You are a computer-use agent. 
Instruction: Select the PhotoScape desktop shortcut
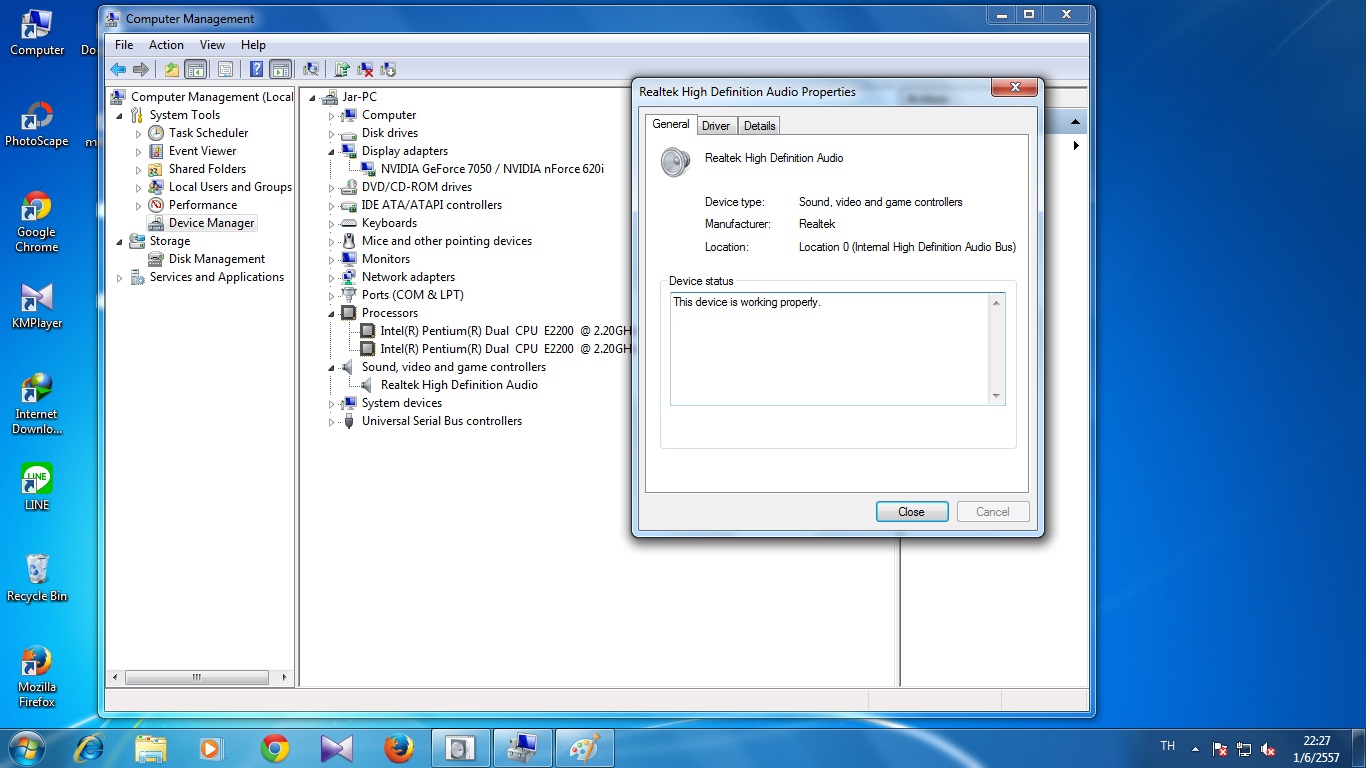[37, 124]
